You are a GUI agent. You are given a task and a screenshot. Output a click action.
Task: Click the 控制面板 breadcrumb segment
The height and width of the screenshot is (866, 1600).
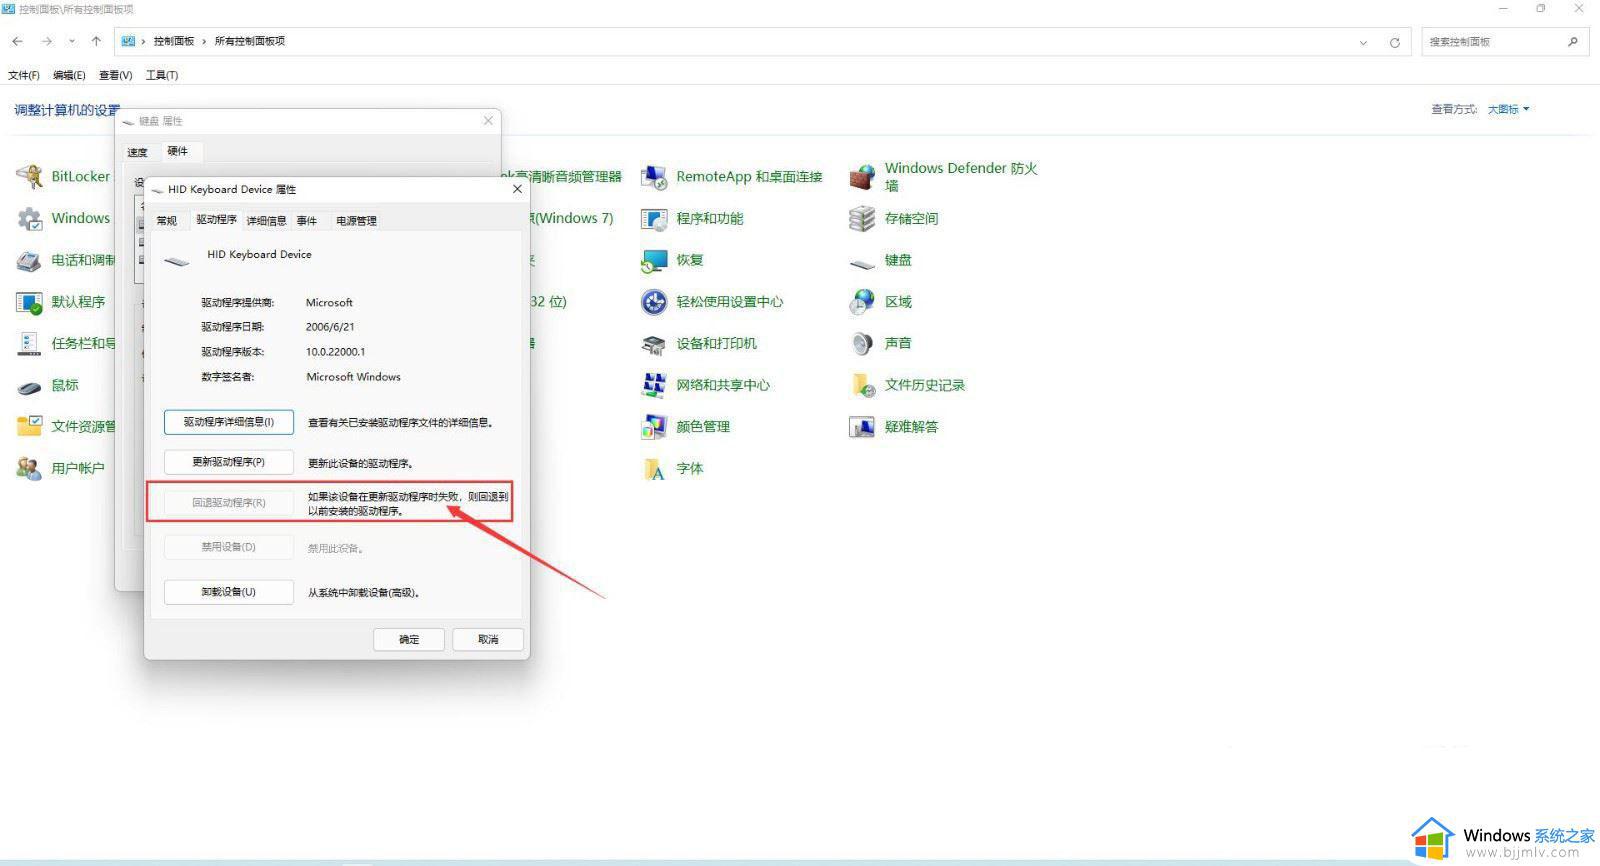[174, 41]
